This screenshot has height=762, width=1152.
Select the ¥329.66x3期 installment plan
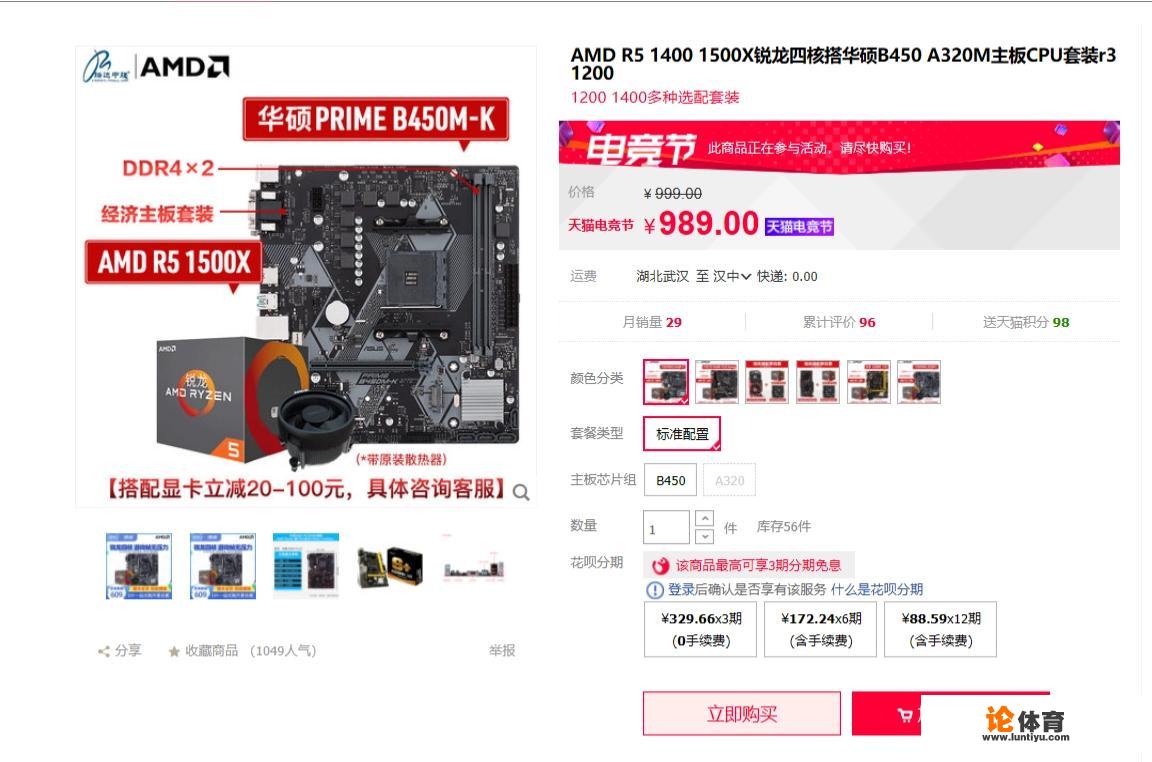pos(700,629)
